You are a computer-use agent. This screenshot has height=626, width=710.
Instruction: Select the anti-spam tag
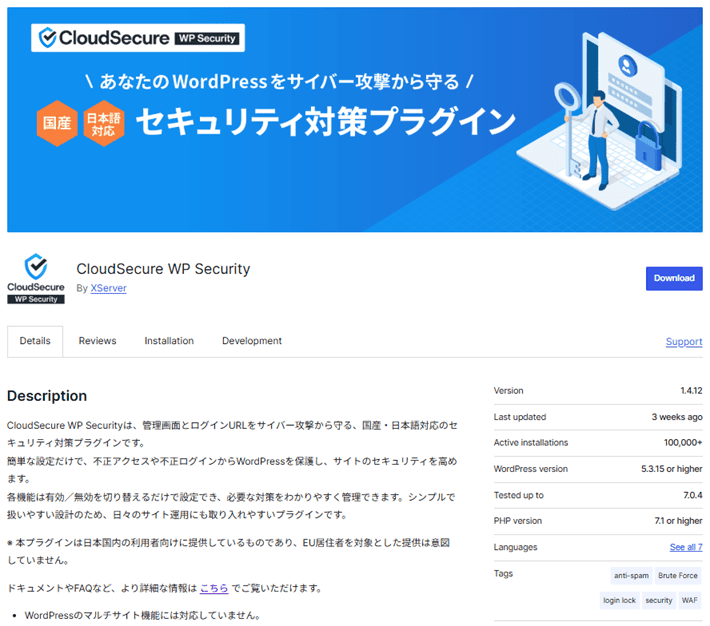coord(631,576)
